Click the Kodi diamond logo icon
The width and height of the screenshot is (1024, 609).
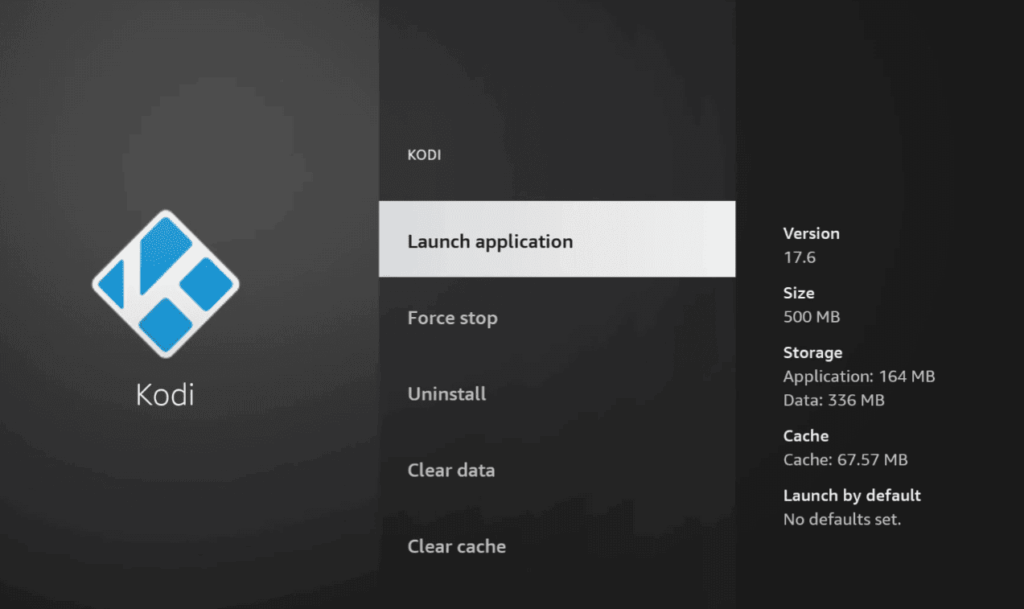coord(165,284)
